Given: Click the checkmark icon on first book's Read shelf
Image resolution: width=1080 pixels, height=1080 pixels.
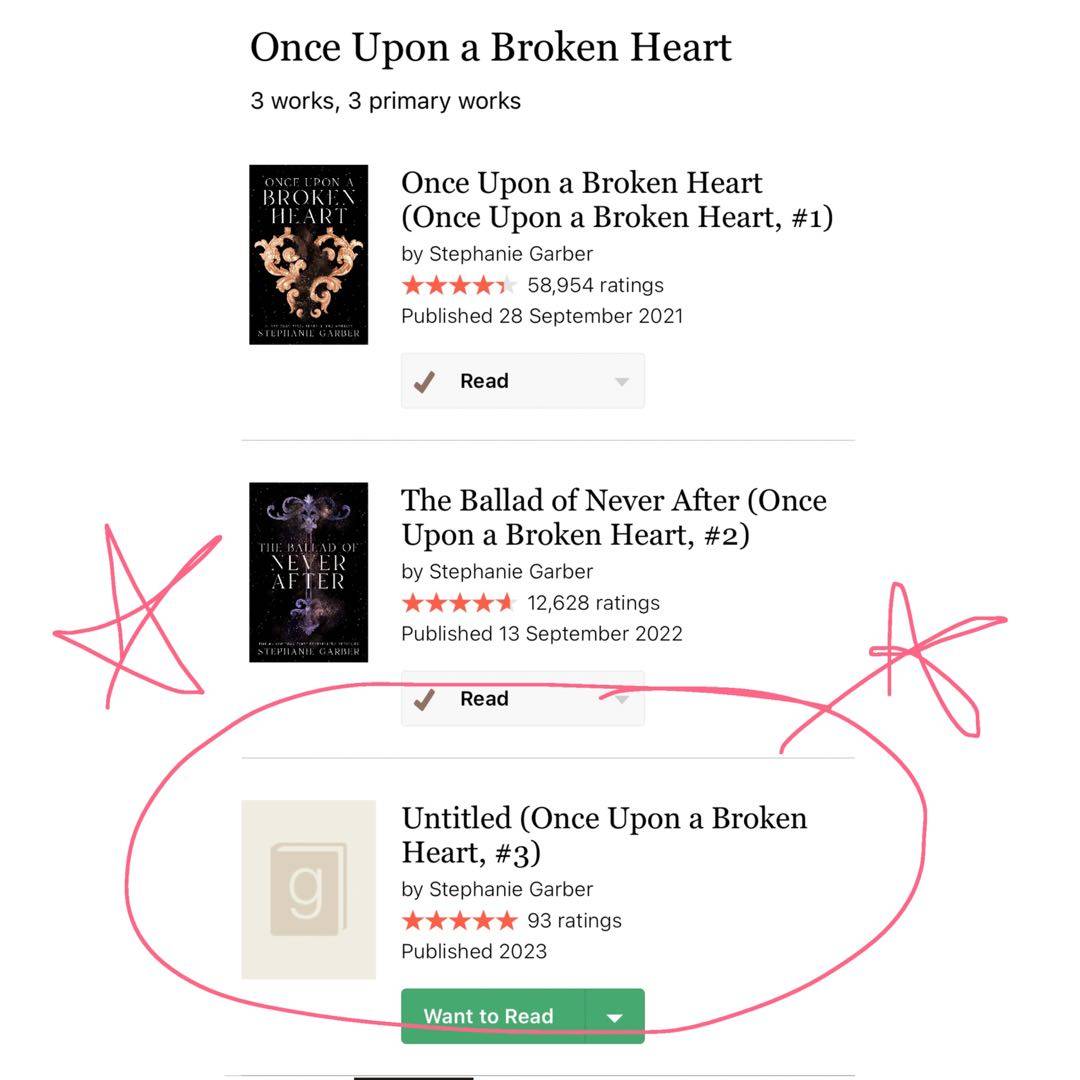Looking at the screenshot, I should coord(424,381).
